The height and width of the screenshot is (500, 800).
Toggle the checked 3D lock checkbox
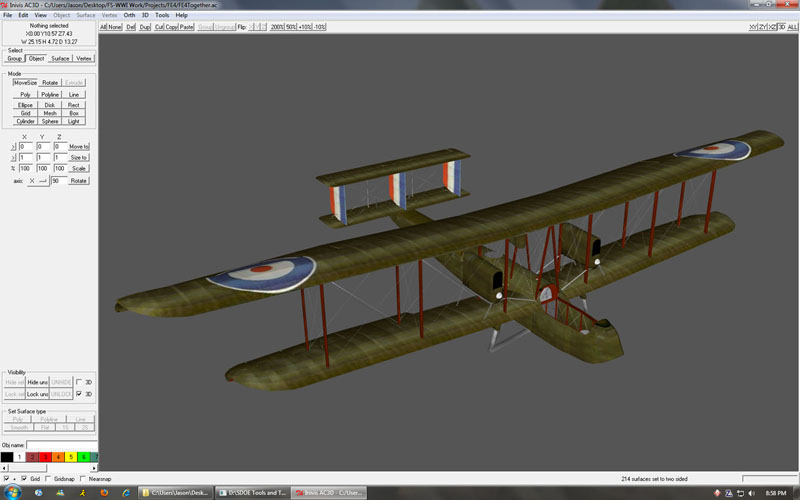[x=79, y=394]
